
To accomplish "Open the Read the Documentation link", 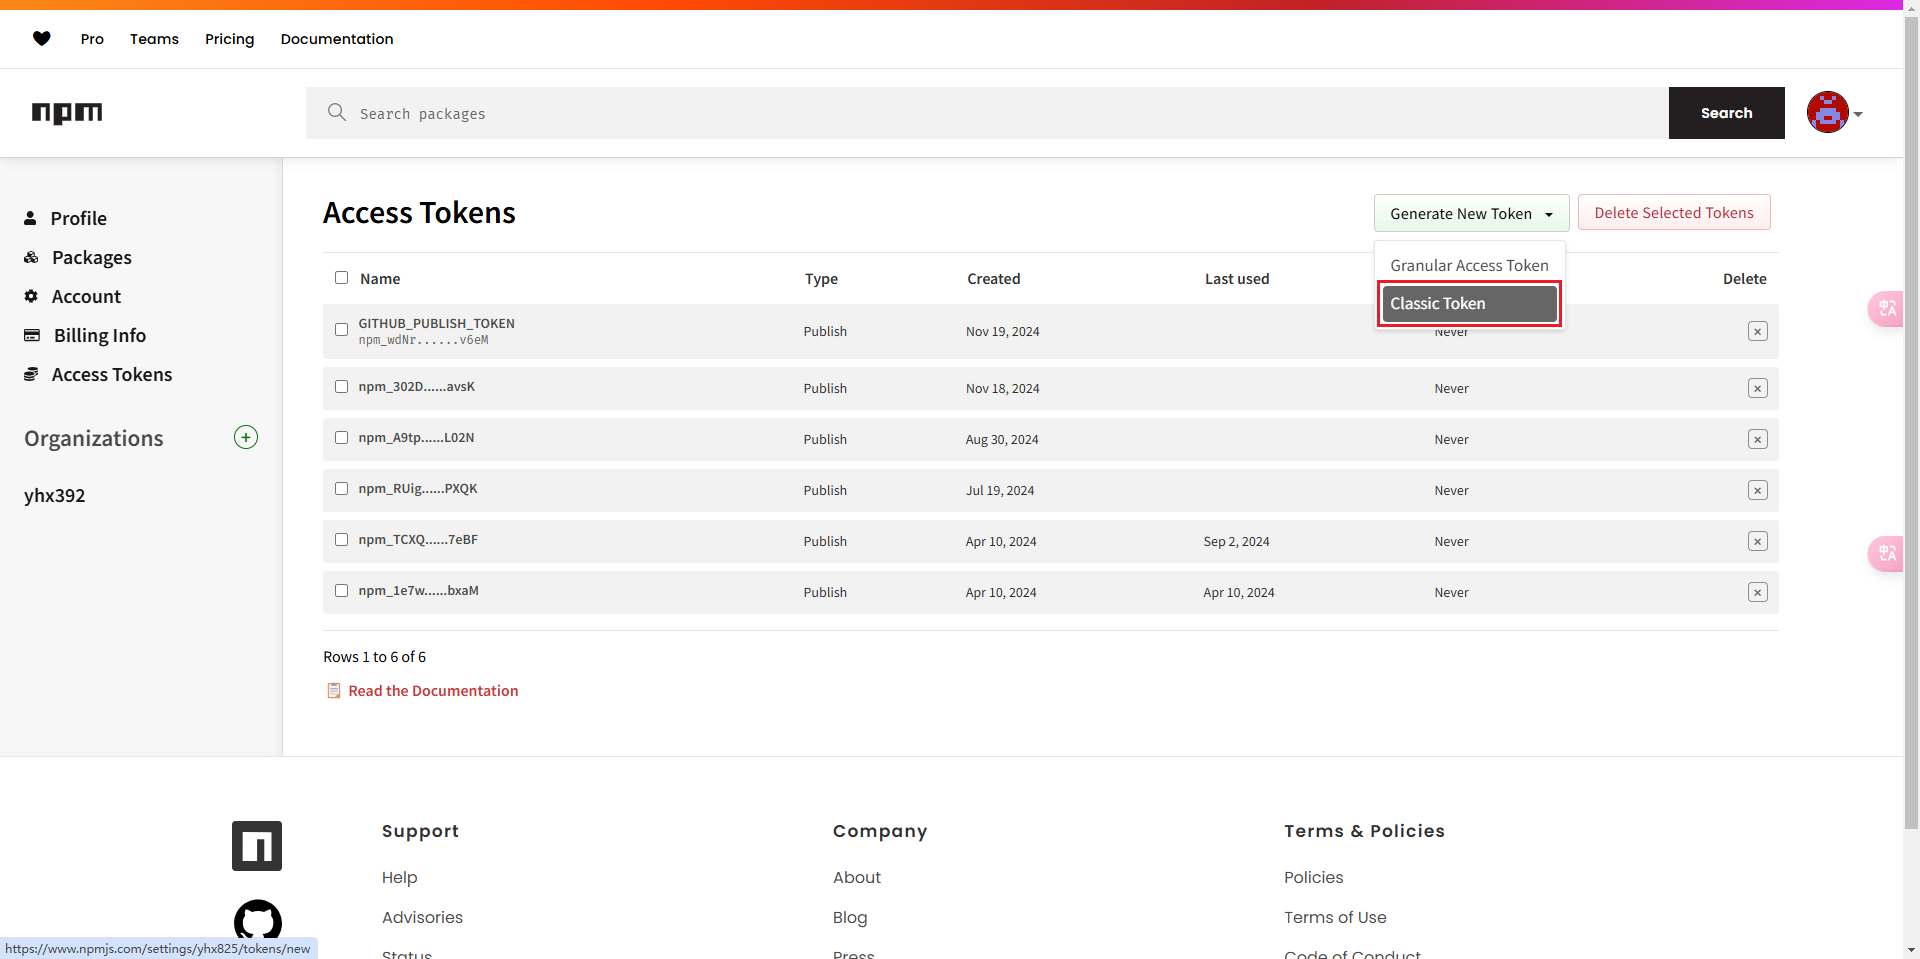I will tap(432, 691).
